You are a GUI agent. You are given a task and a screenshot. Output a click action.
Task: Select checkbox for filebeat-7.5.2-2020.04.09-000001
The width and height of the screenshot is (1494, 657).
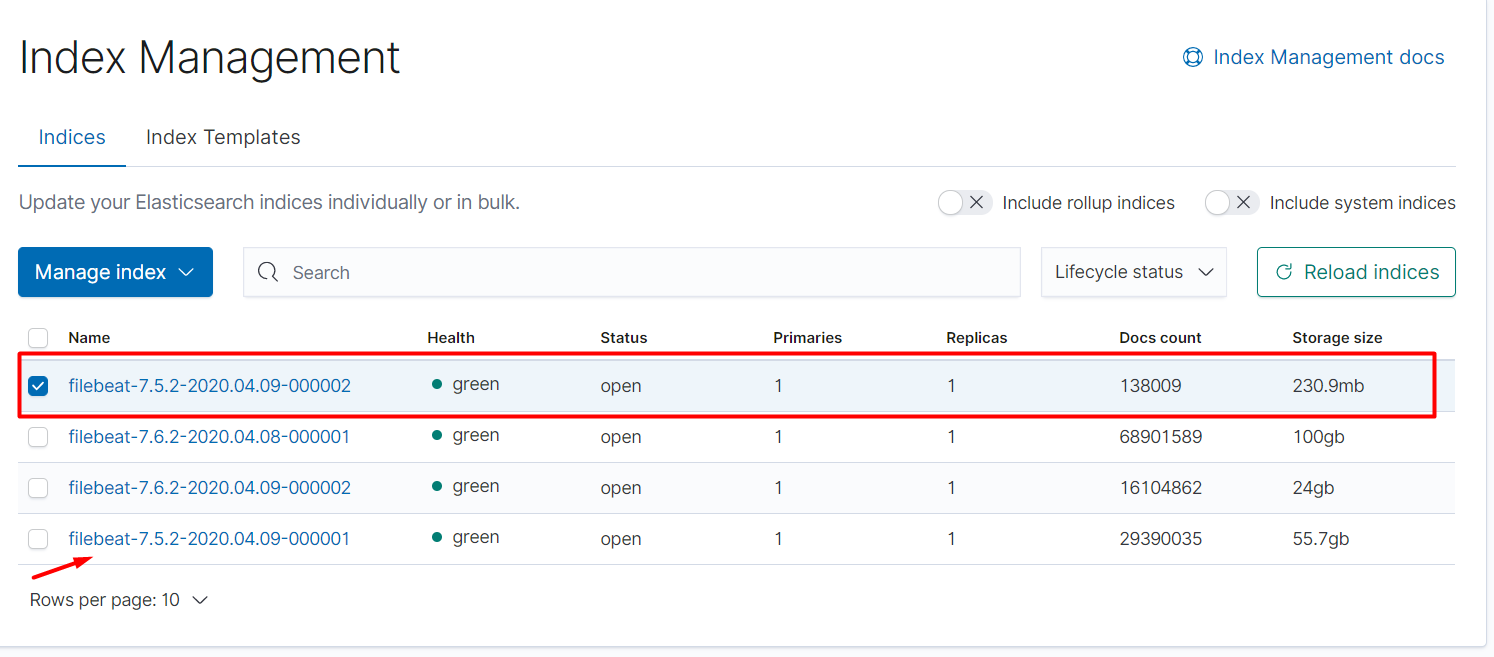click(38, 539)
